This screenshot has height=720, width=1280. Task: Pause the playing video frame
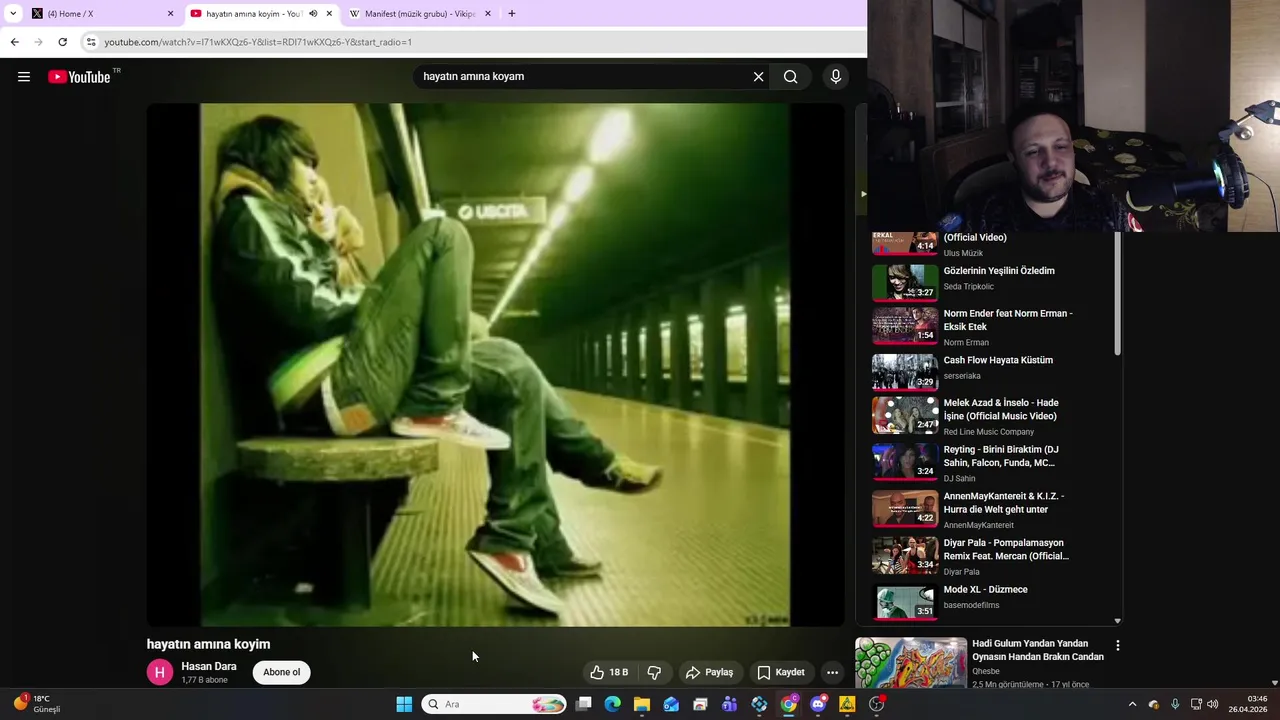point(495,365)
